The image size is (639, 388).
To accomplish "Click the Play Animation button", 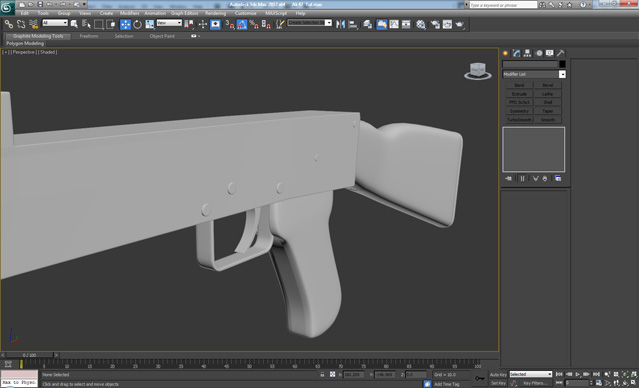I will (x=578, y=374).
